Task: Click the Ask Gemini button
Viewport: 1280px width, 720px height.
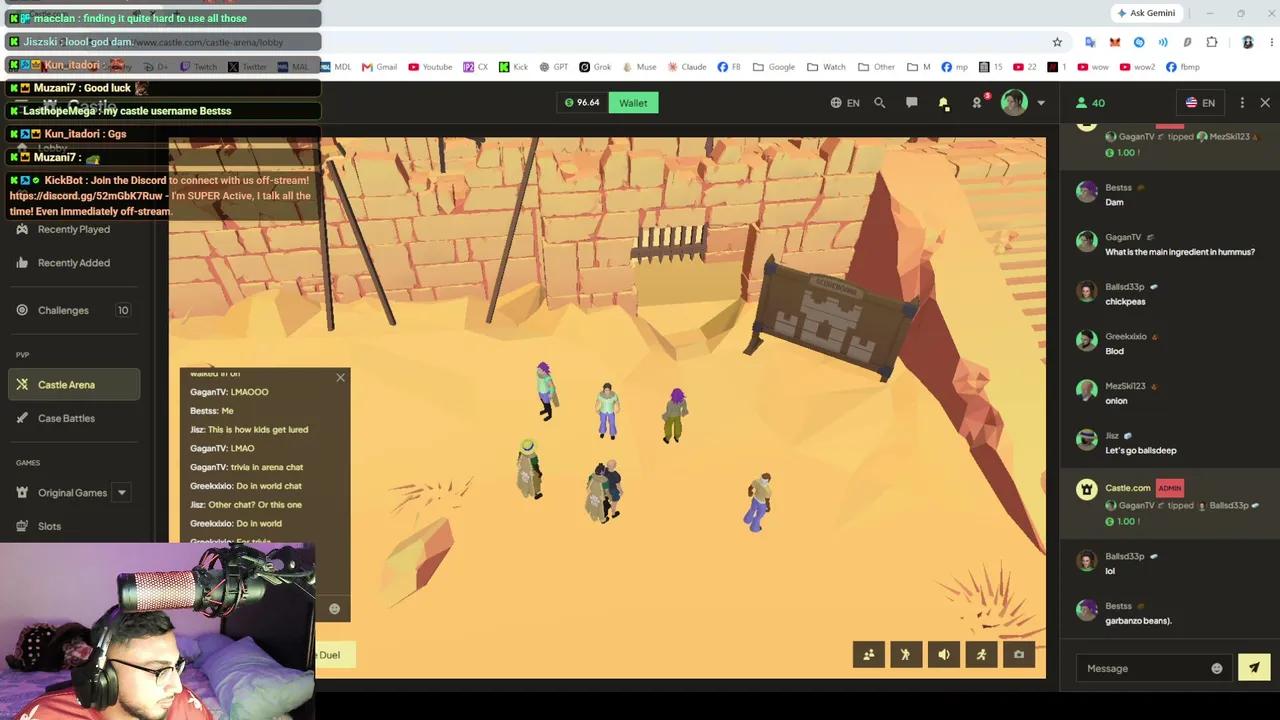Action: pos(1146,13)
